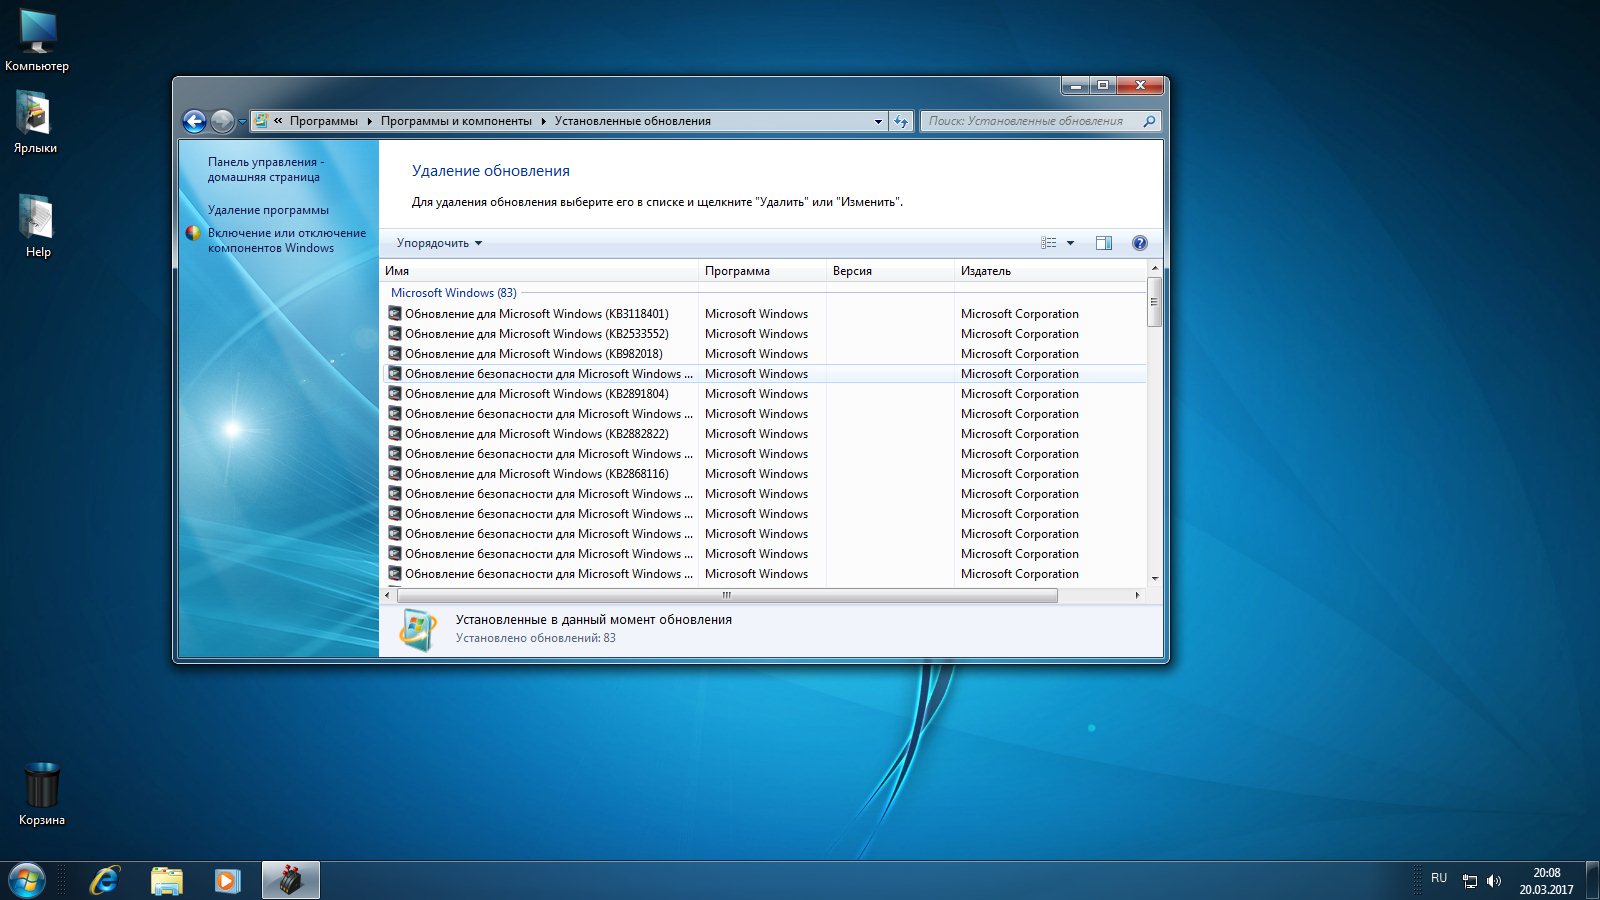Screen dimensions: 1600x900
Task: Open the address bar history dropdown
Action: pyautogui.click(x=878, y=121)
